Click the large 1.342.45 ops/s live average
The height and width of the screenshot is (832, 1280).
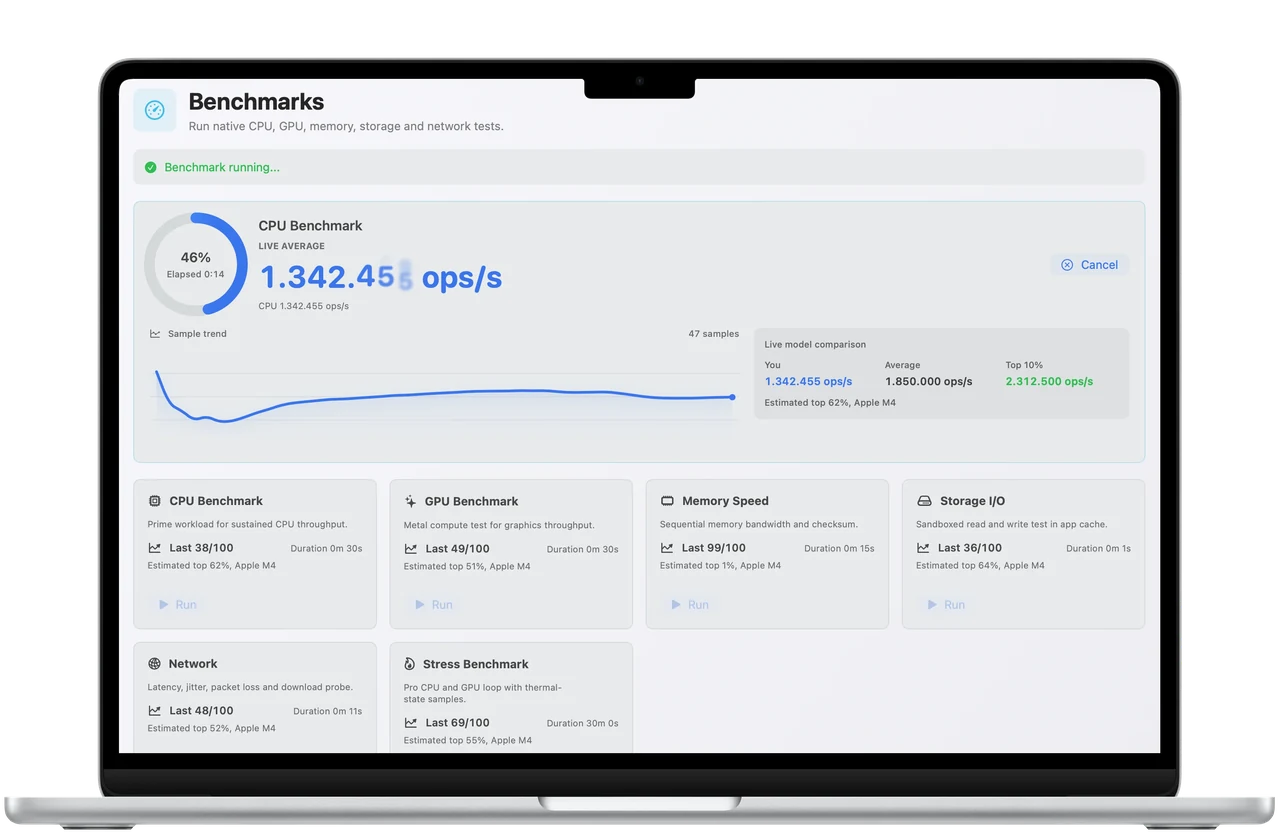[380, 277]
